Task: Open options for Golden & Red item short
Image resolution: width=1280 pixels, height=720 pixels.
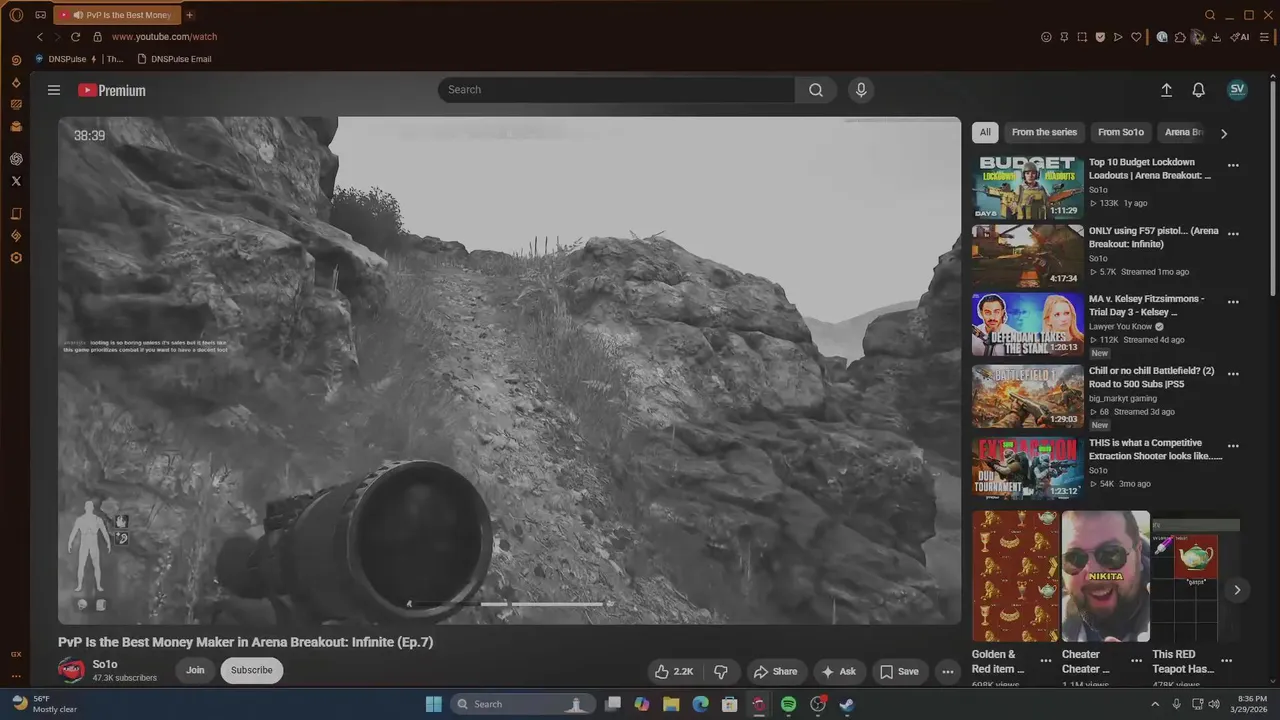Action: pos(1046,661)
